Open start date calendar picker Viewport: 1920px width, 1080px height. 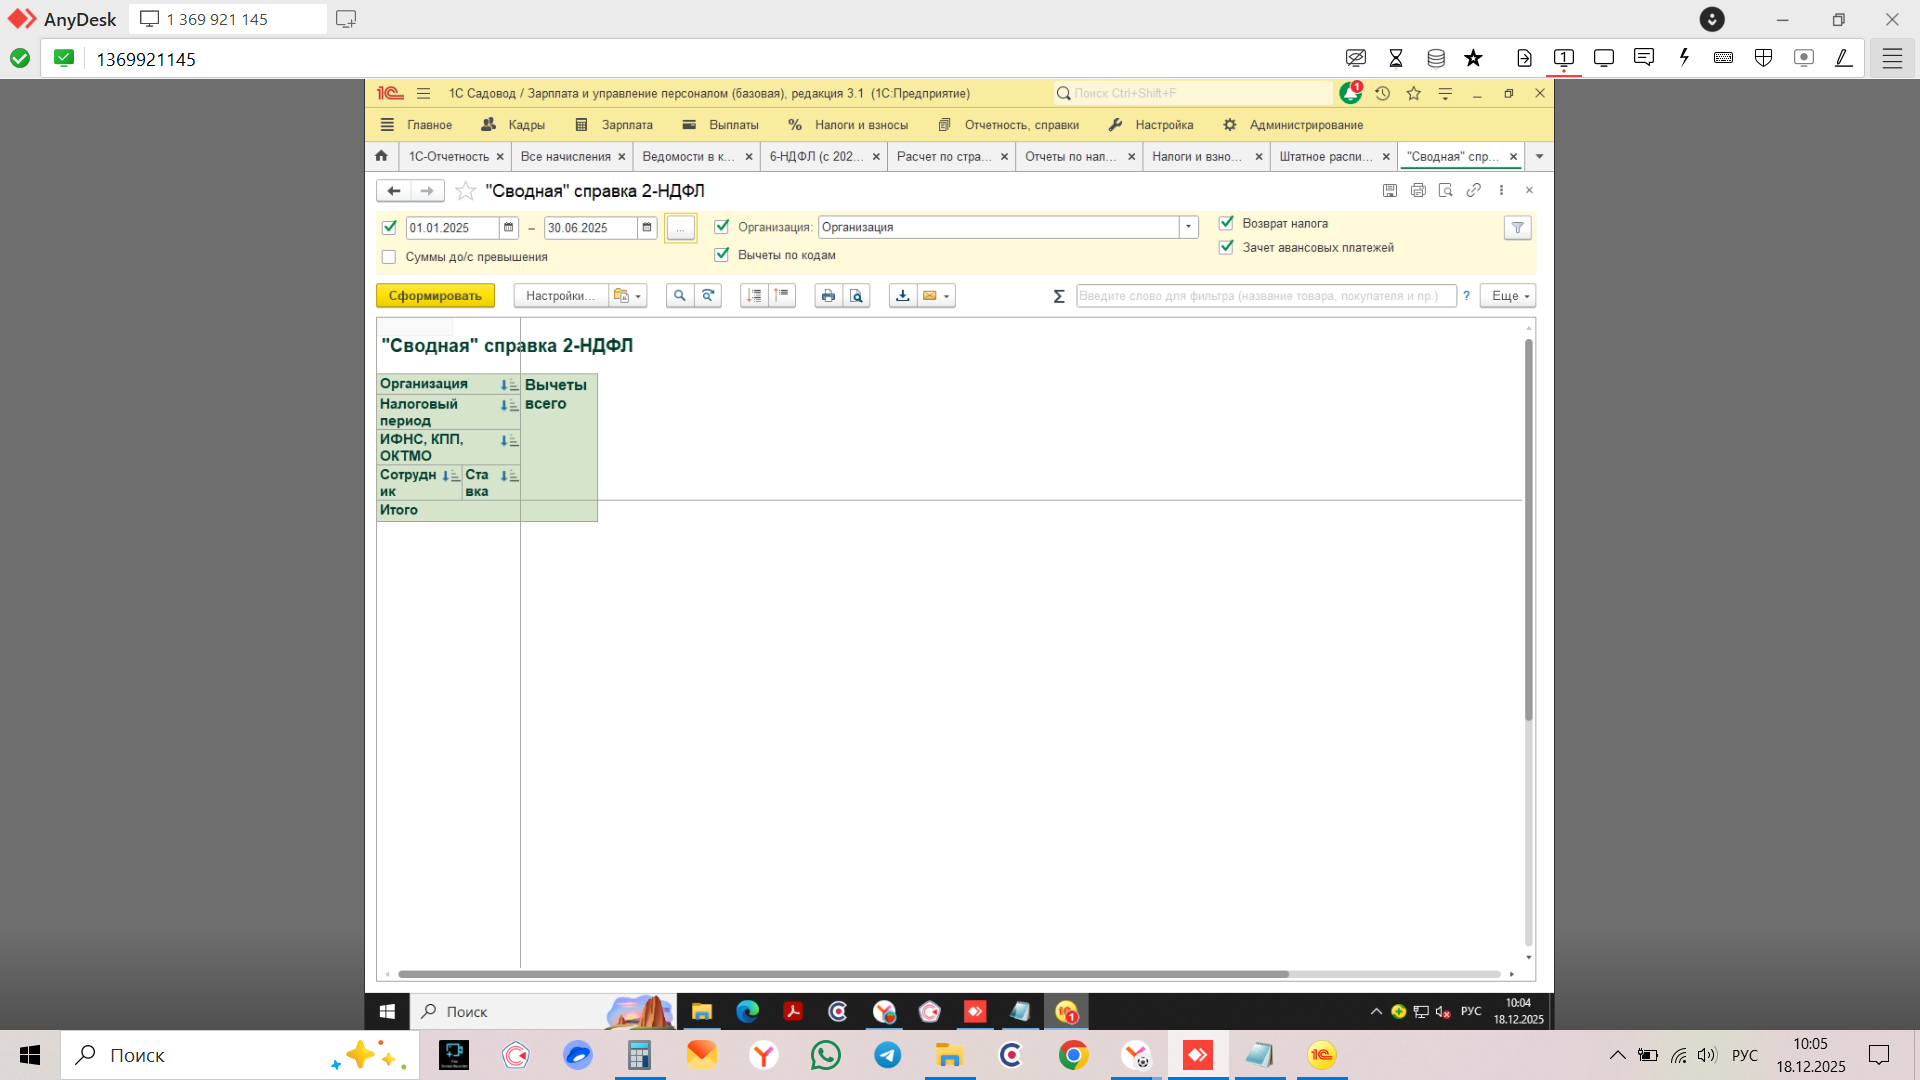(509, 228)
